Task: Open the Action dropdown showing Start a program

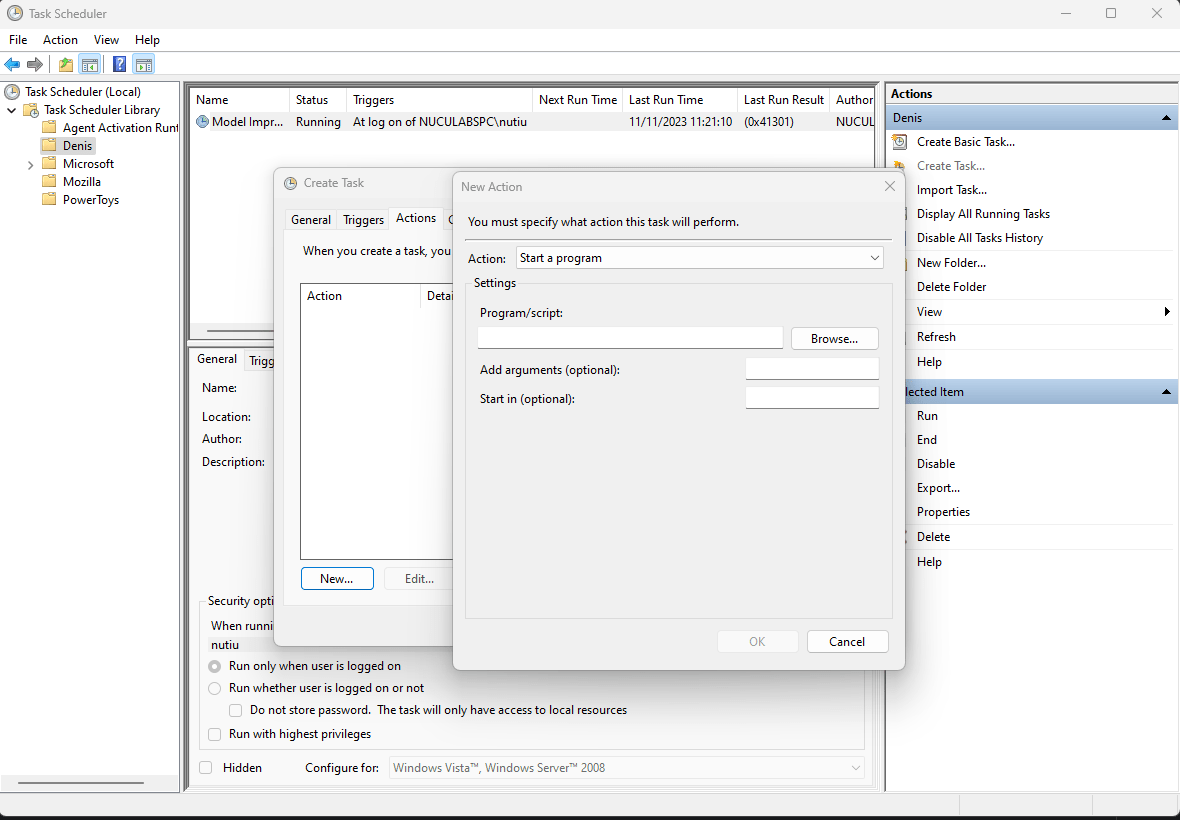Action: click(698, 257)
